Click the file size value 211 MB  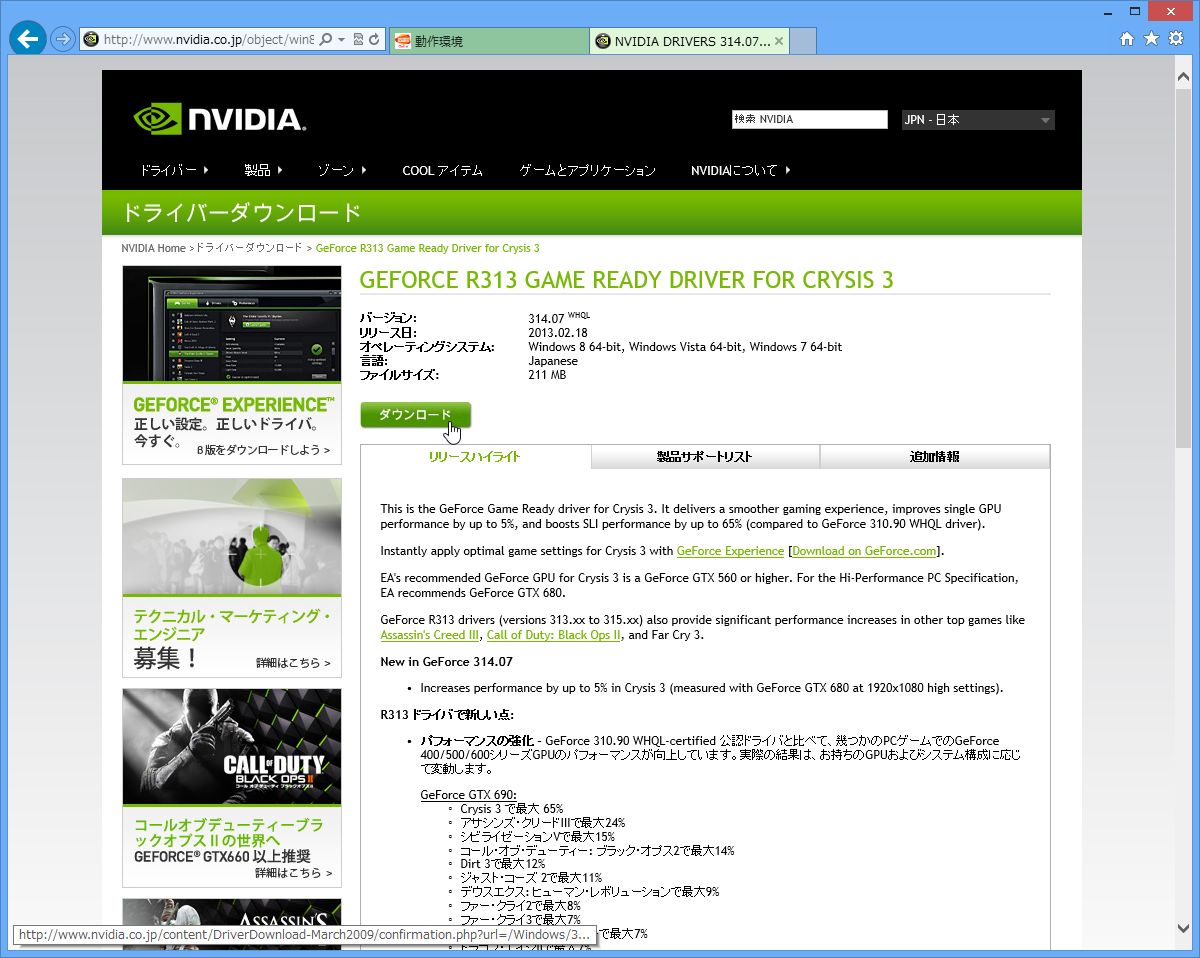(x=547, y=375)
